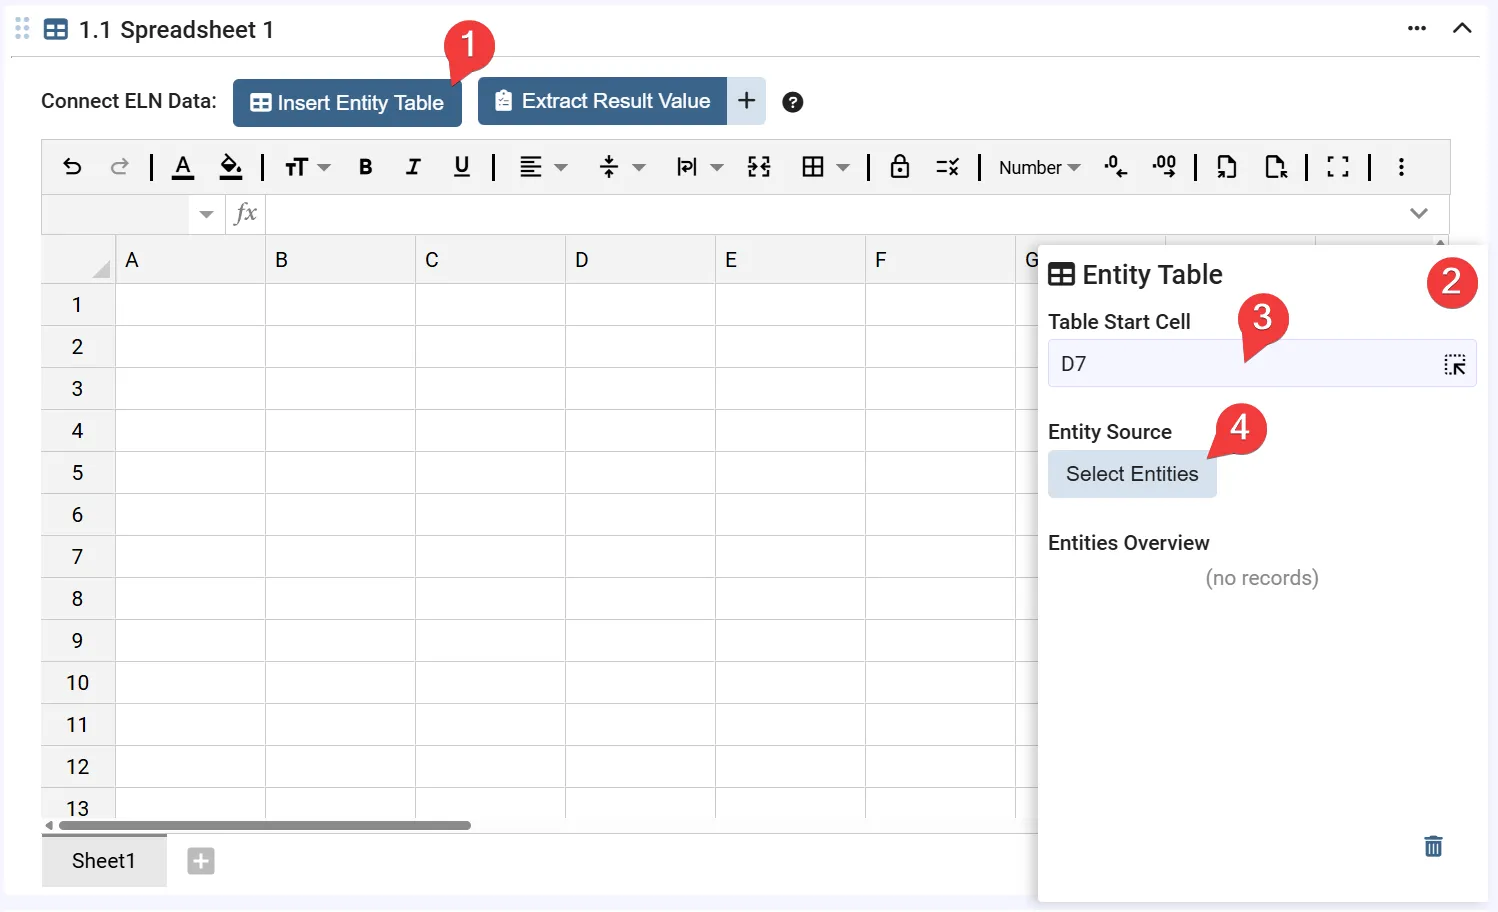1498x912 pixels.
Task: Open the three-dot section menu
Action: click(x=1416, y=28)
